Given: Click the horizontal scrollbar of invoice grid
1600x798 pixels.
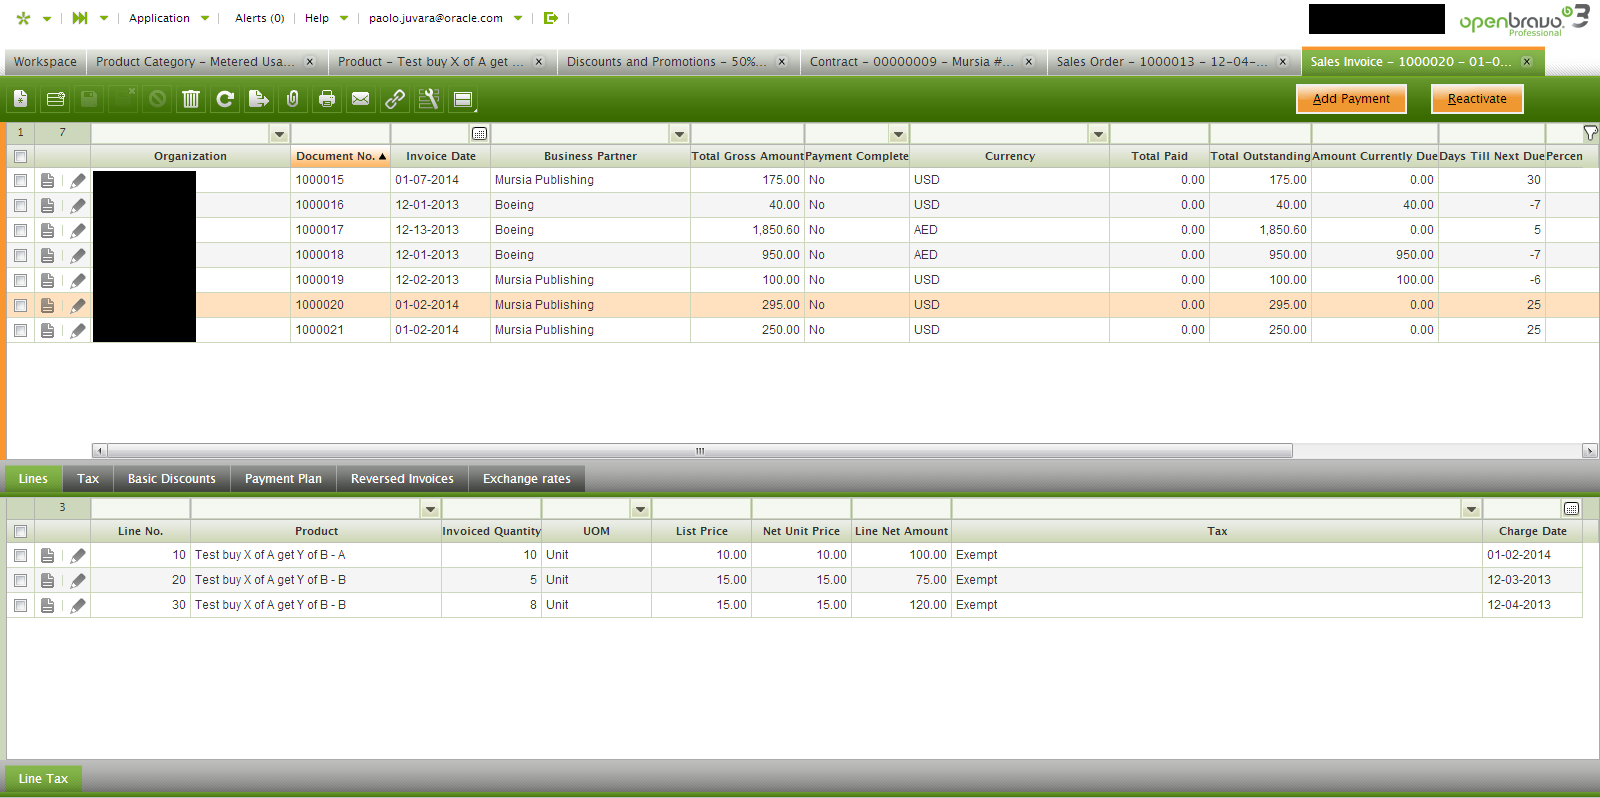Looking at the screenshot, I should [x=700, y=451].
